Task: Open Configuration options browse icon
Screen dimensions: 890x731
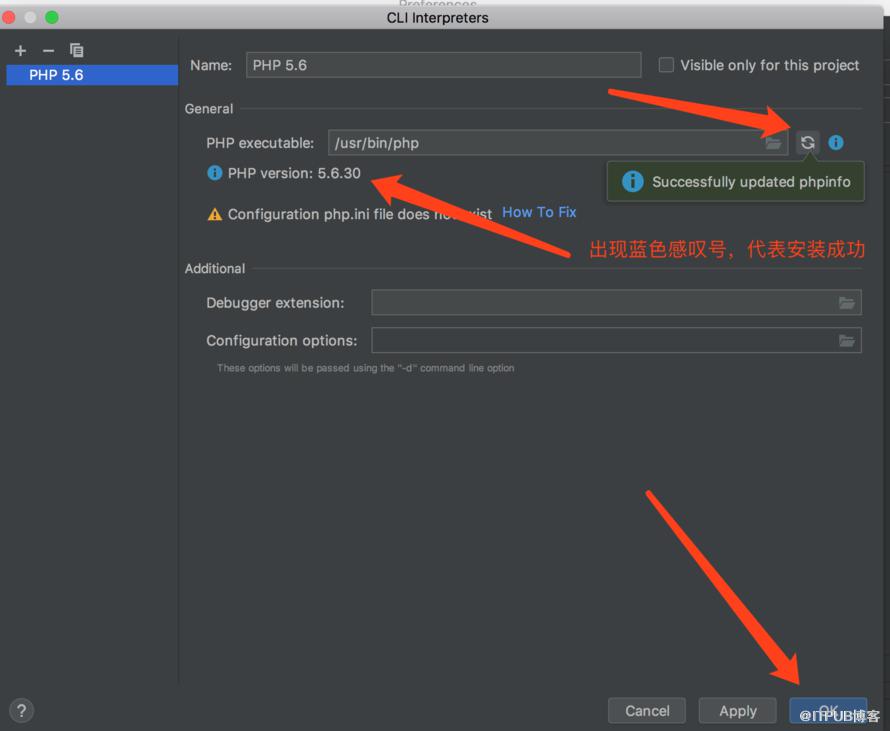Action: click(847, 341)
